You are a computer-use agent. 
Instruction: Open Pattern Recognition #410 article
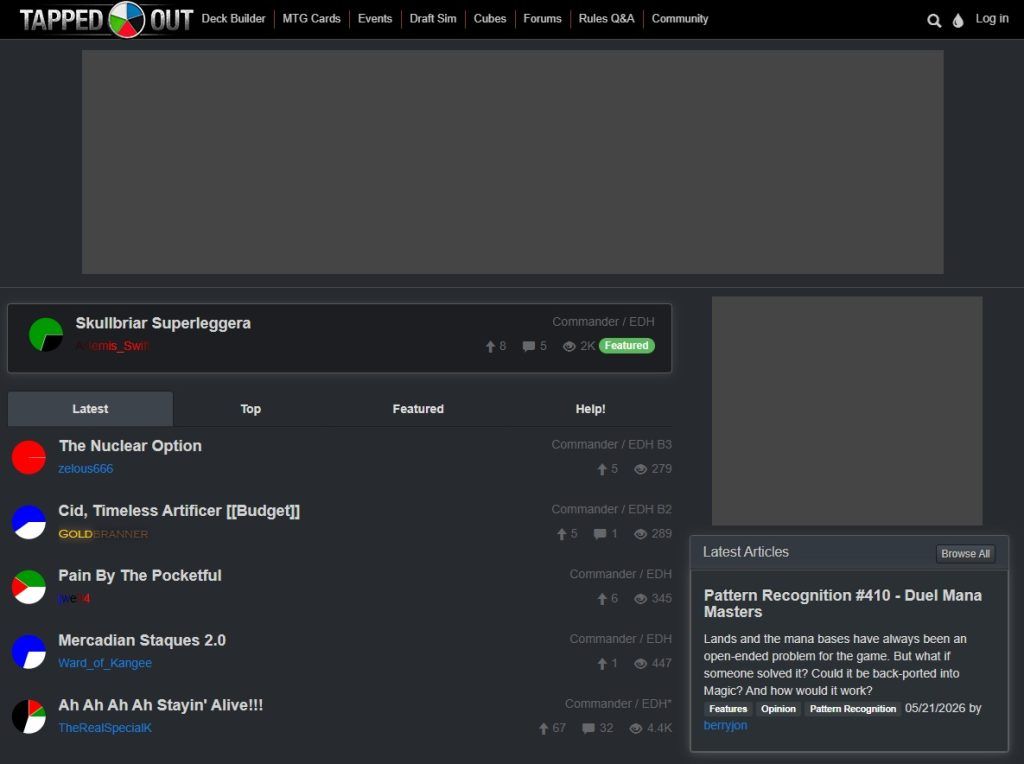tap(842, 603)
